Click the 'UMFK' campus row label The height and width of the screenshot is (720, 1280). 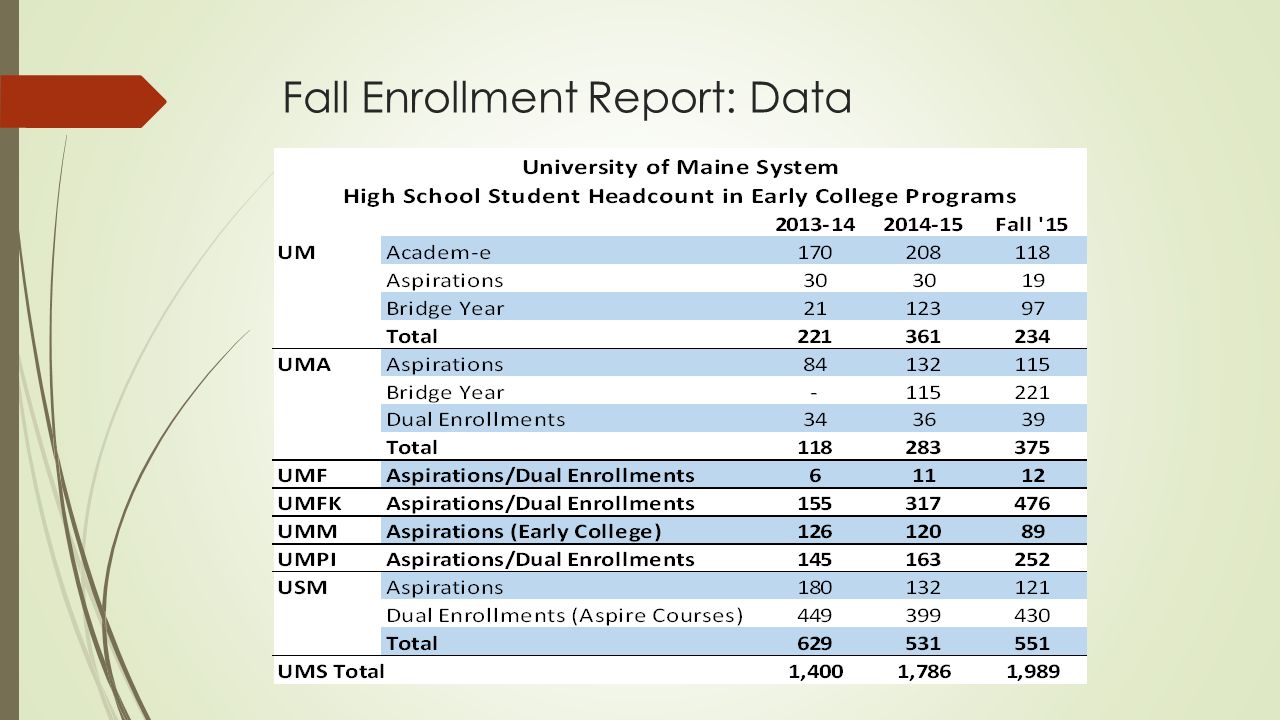(x=310, y=502)
